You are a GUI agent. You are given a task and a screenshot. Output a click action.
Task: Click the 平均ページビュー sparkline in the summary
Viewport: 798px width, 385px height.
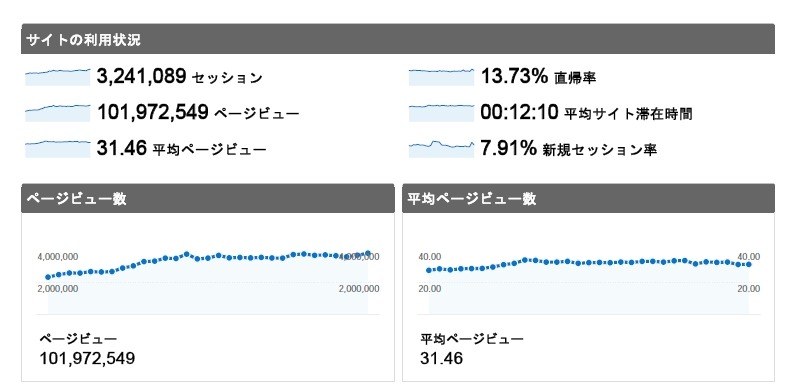point(58,149)
